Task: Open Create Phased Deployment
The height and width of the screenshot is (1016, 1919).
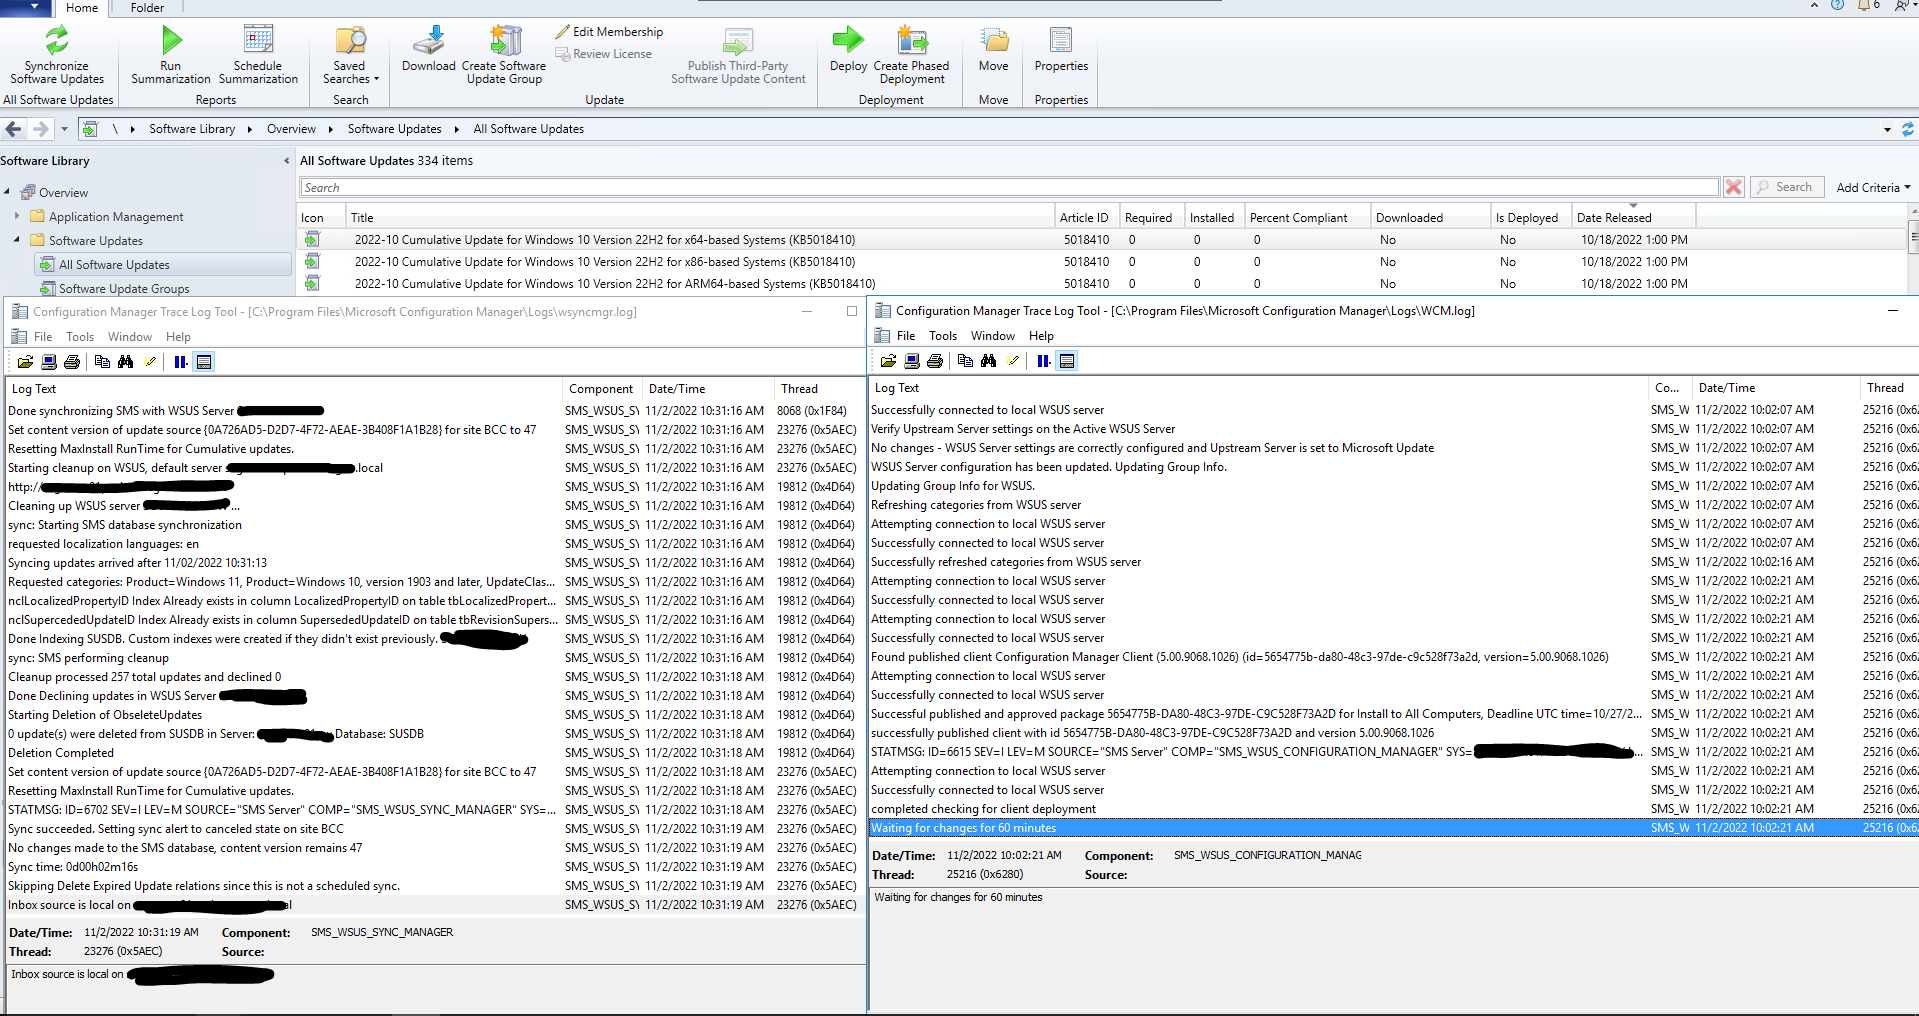Action: 912,55
